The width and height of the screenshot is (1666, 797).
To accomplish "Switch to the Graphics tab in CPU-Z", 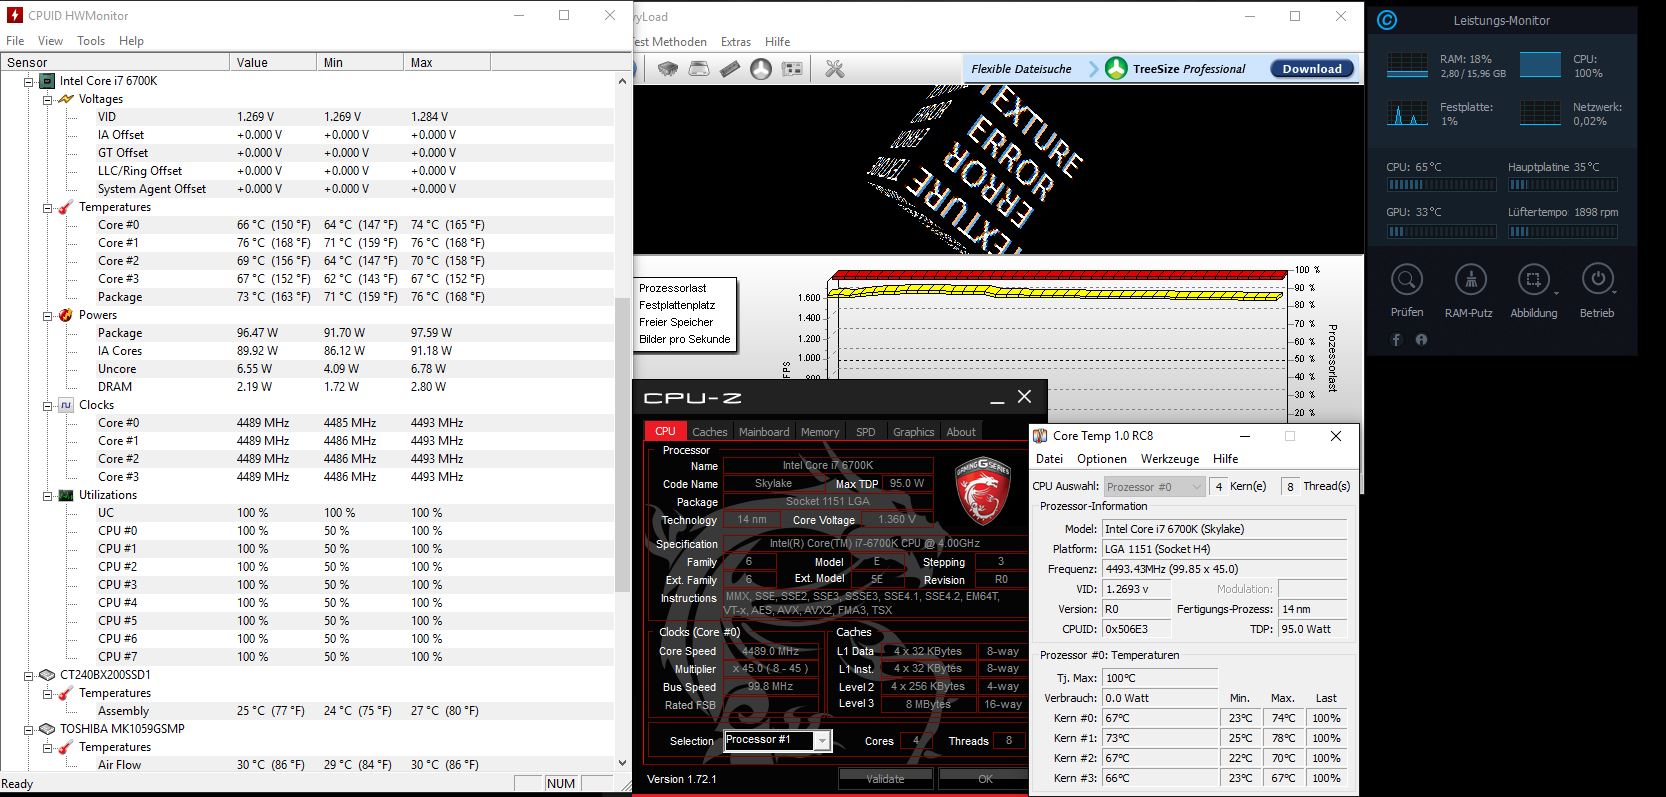I will point(914,432).
